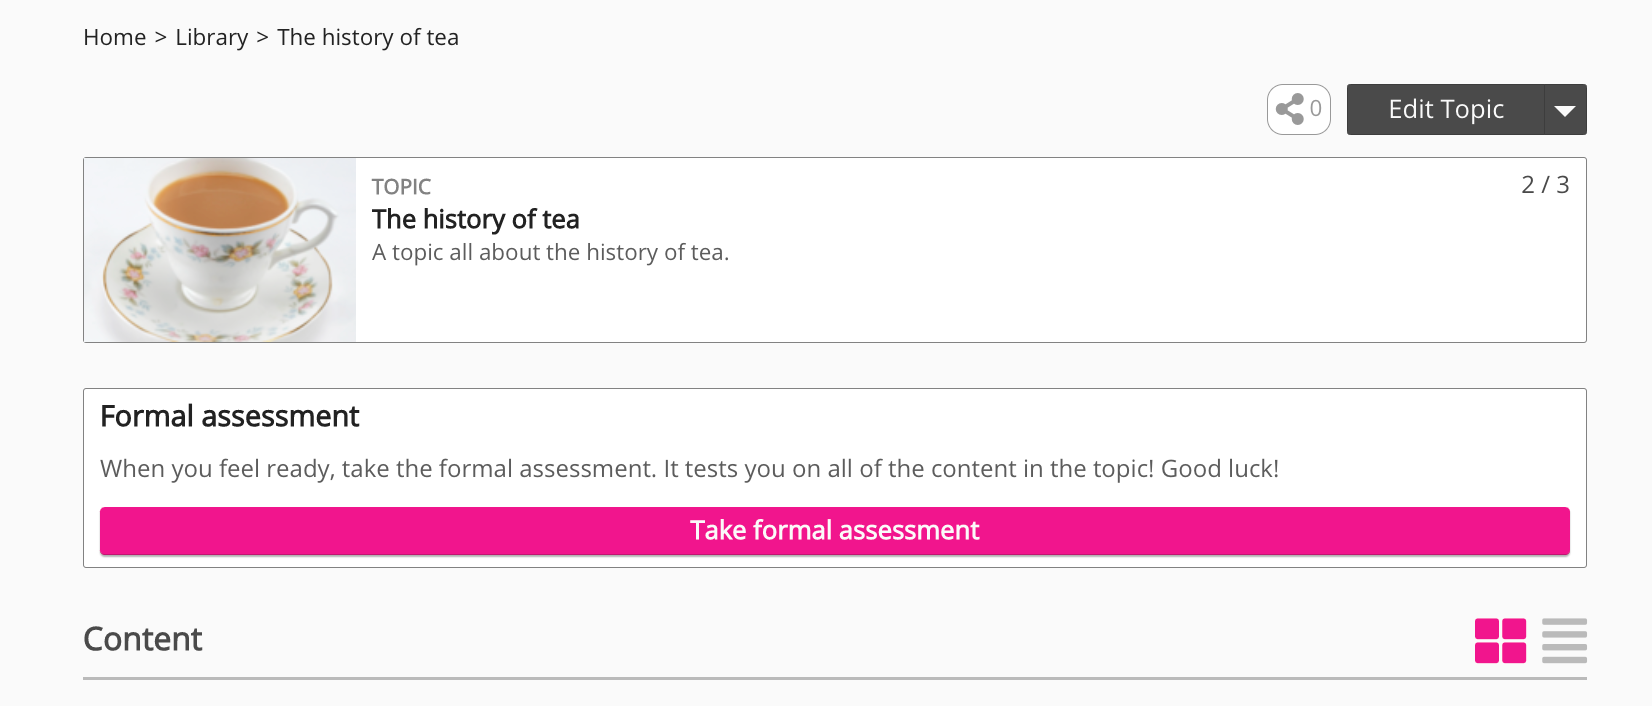
Task: Switch to list view for Content
Action: click(1564, 641)
